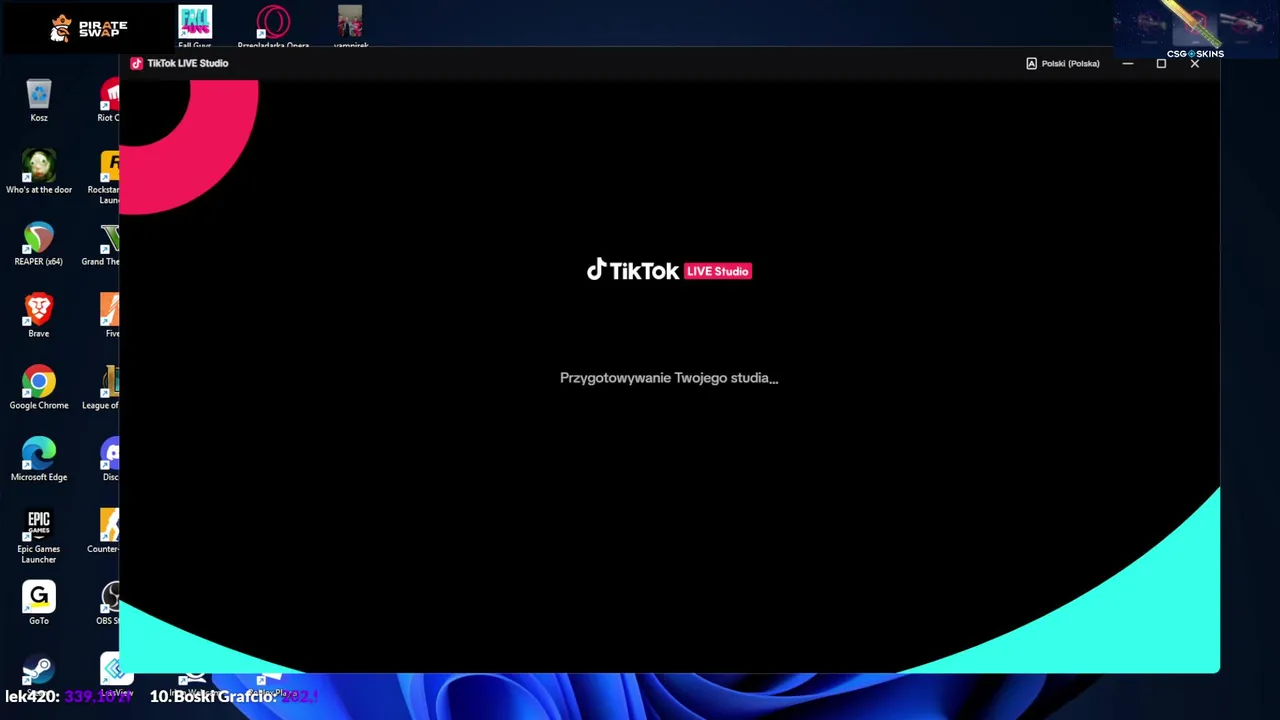Open the Polski (Polska) language selector
1280x720 pixels.
click(x=1063, y=63)
